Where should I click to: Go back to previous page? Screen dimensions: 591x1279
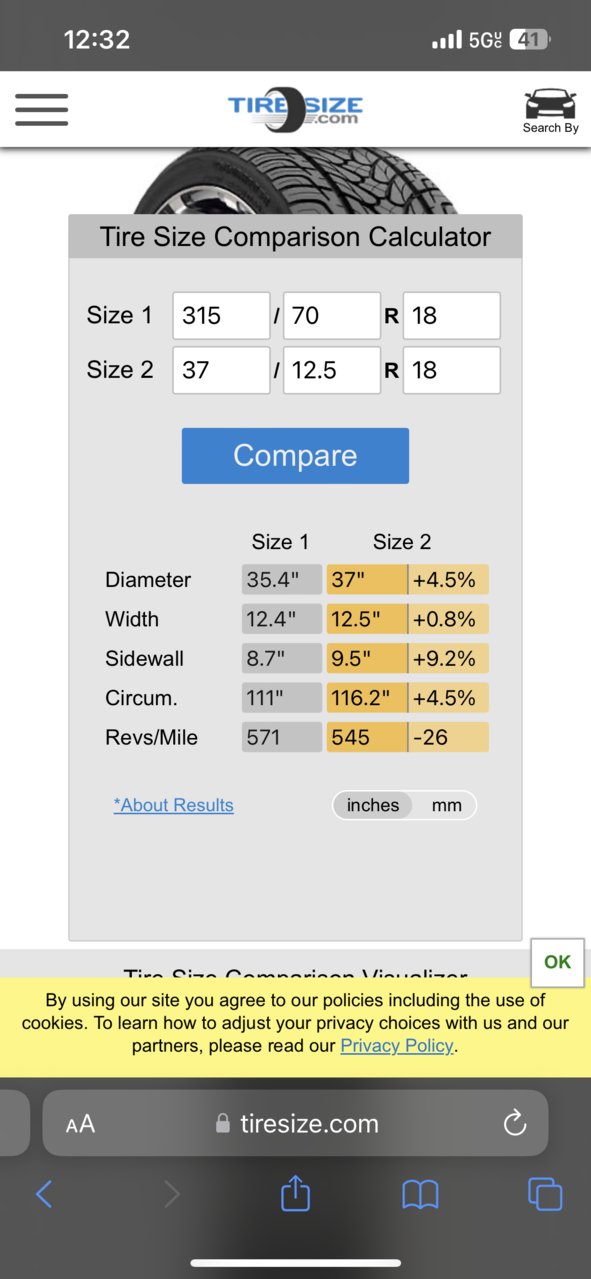[44, 1193]
